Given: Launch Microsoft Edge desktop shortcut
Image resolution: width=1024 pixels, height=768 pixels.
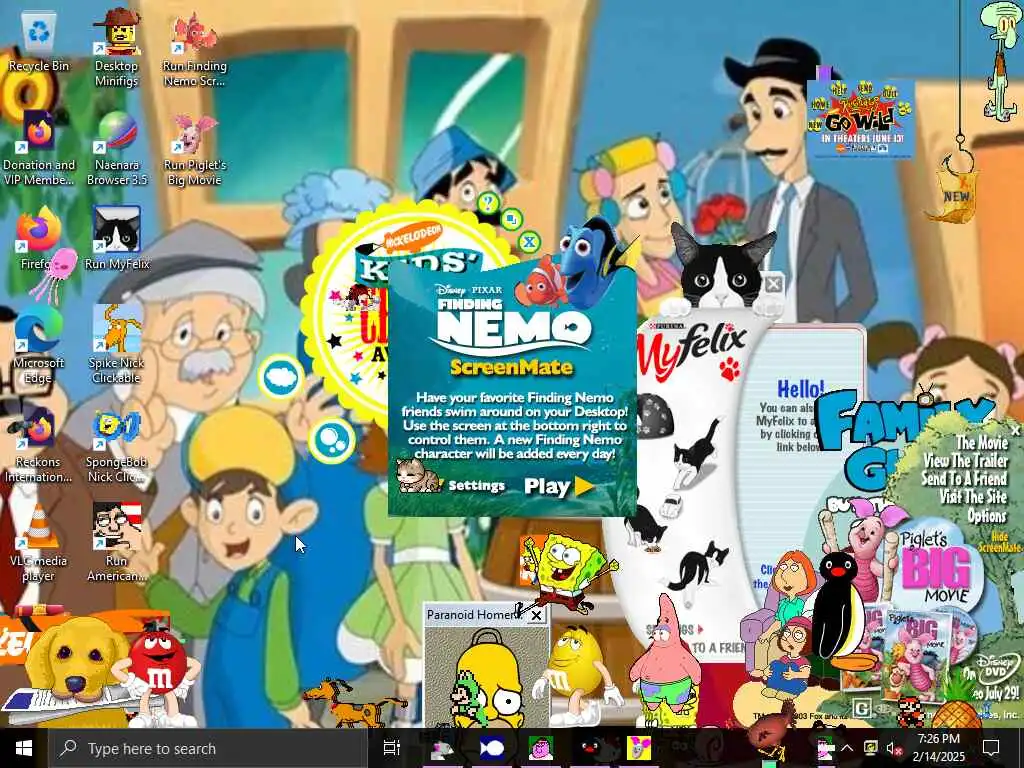Looking at the screenshot, I should point(39,346).
